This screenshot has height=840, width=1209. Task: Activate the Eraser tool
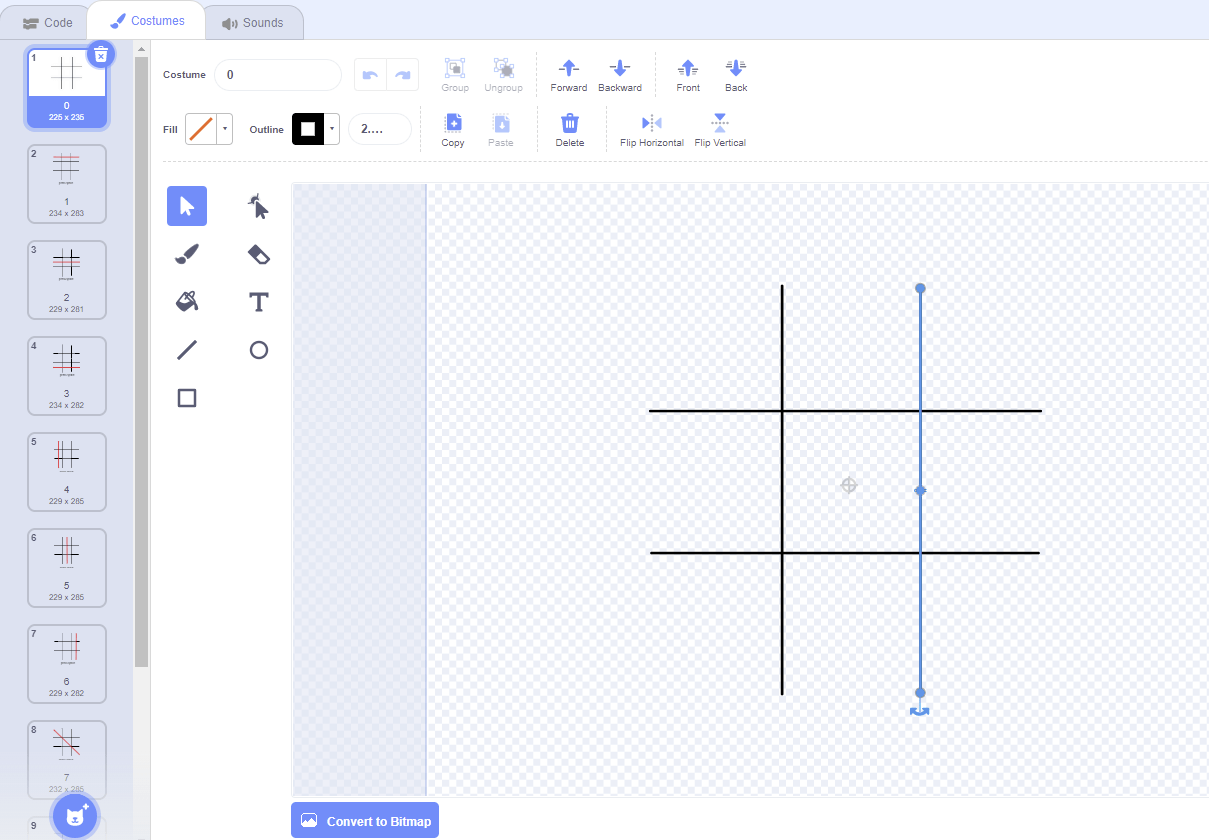click(259, 254)
